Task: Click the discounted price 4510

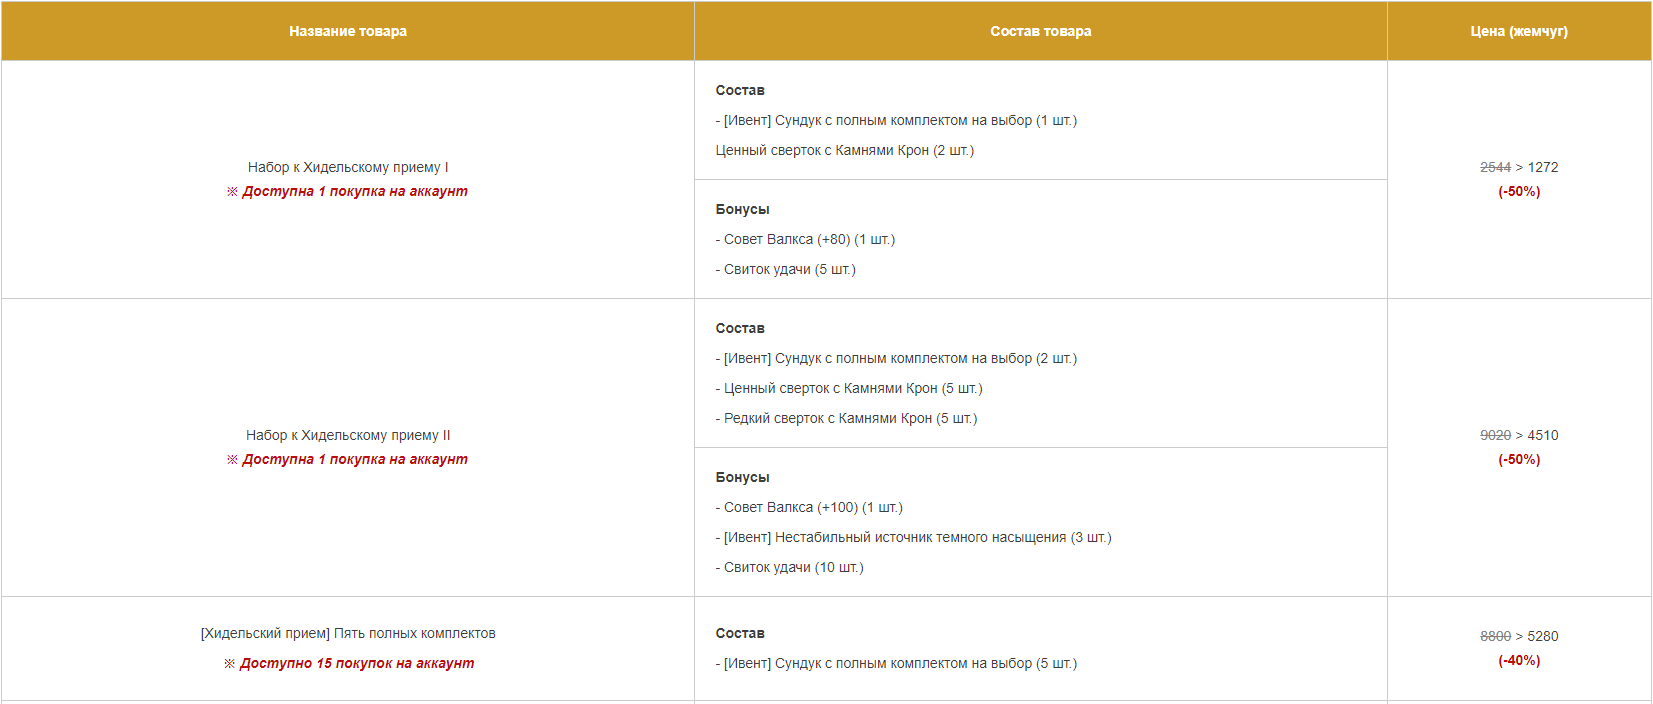Action: click(x=1543, y=435)
